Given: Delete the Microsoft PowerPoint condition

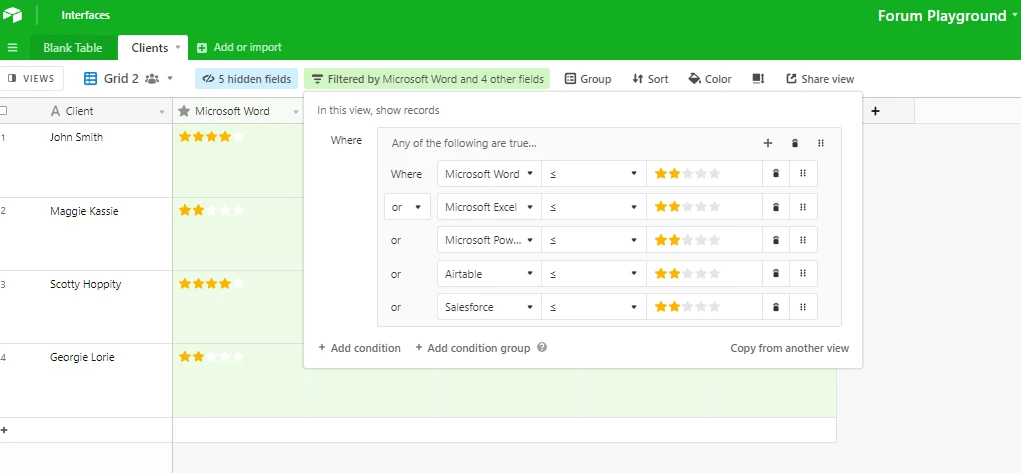Looking at the screenshot, I should coord(776,240).
